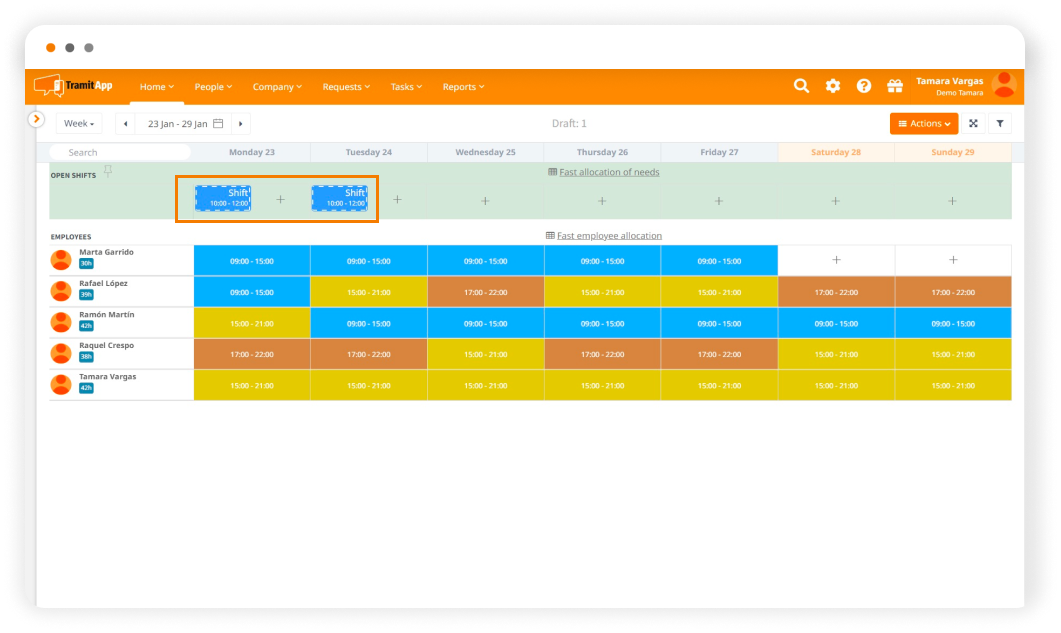The height and width of the screenshot is (633, 1061).
Task: Click in the employee Search field
Action: coord(120,152)
